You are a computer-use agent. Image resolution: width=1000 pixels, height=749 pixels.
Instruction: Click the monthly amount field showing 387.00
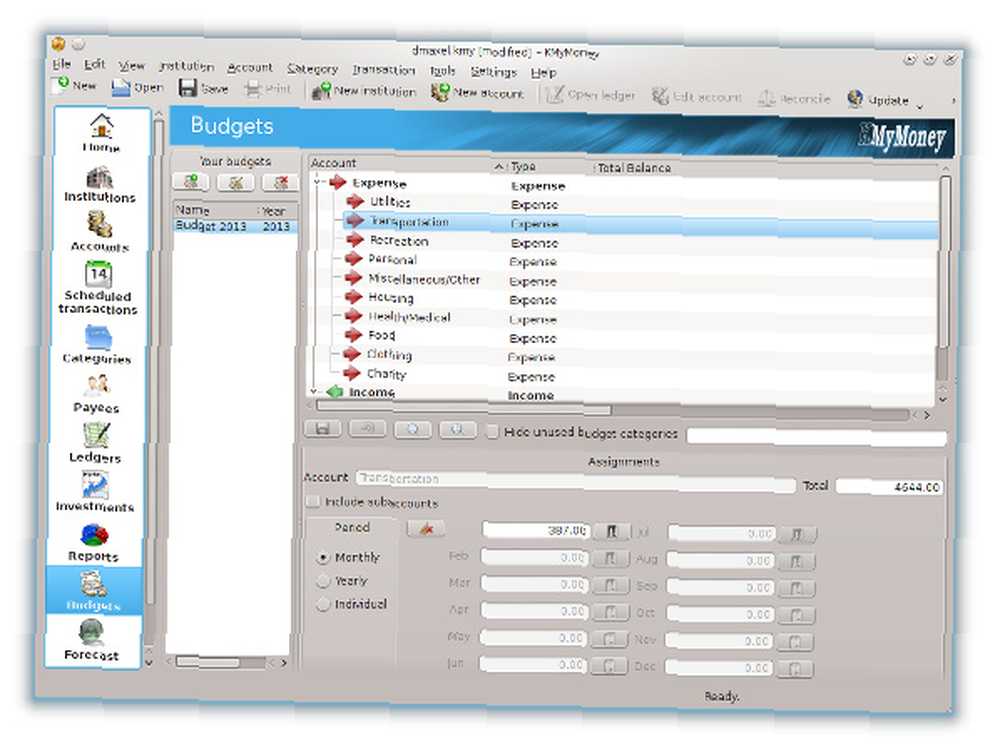(x=536, y=530)
